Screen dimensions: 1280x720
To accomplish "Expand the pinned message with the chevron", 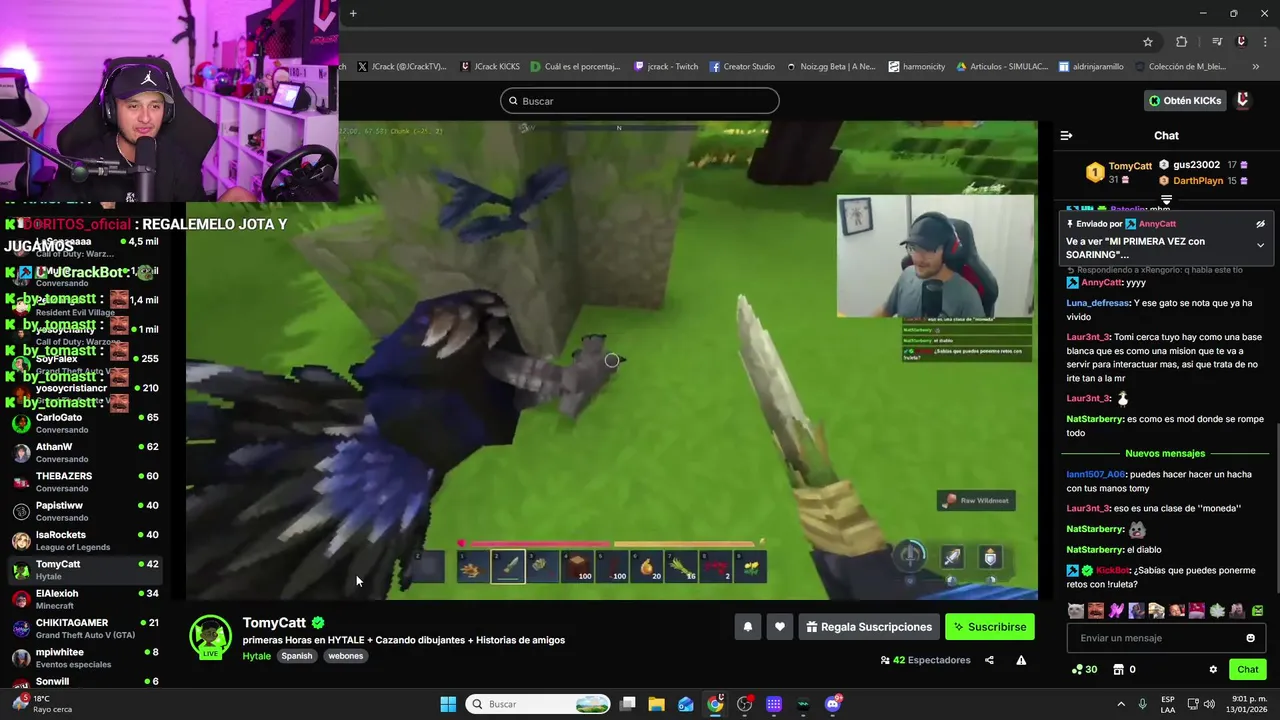I will coord(1260,245).
